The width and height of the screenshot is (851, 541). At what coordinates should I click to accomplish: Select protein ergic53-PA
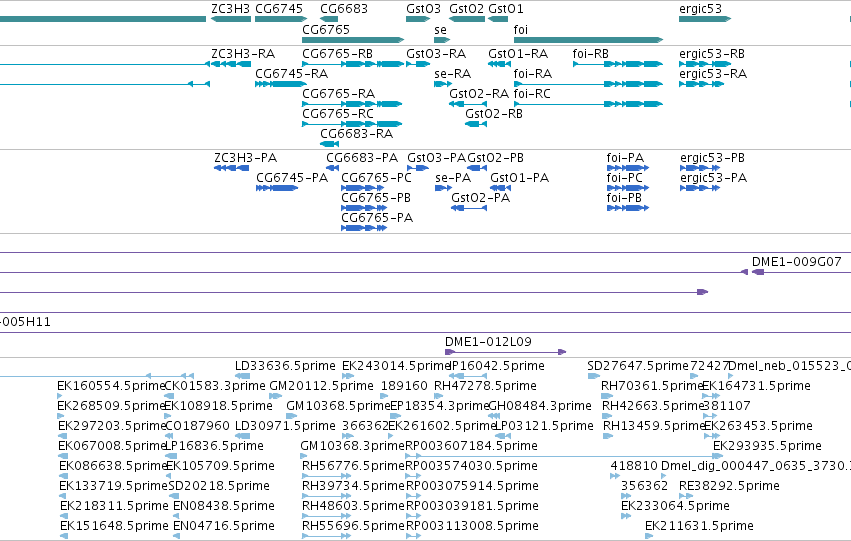[x=714, y=178]
